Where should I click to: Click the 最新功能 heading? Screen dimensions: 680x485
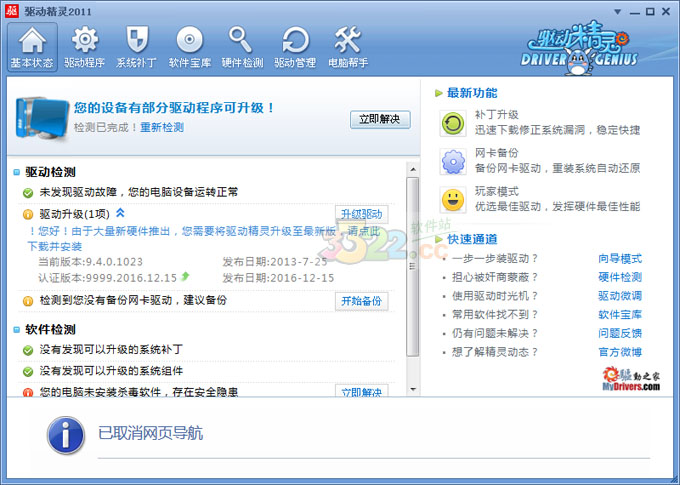click(472, 93)
